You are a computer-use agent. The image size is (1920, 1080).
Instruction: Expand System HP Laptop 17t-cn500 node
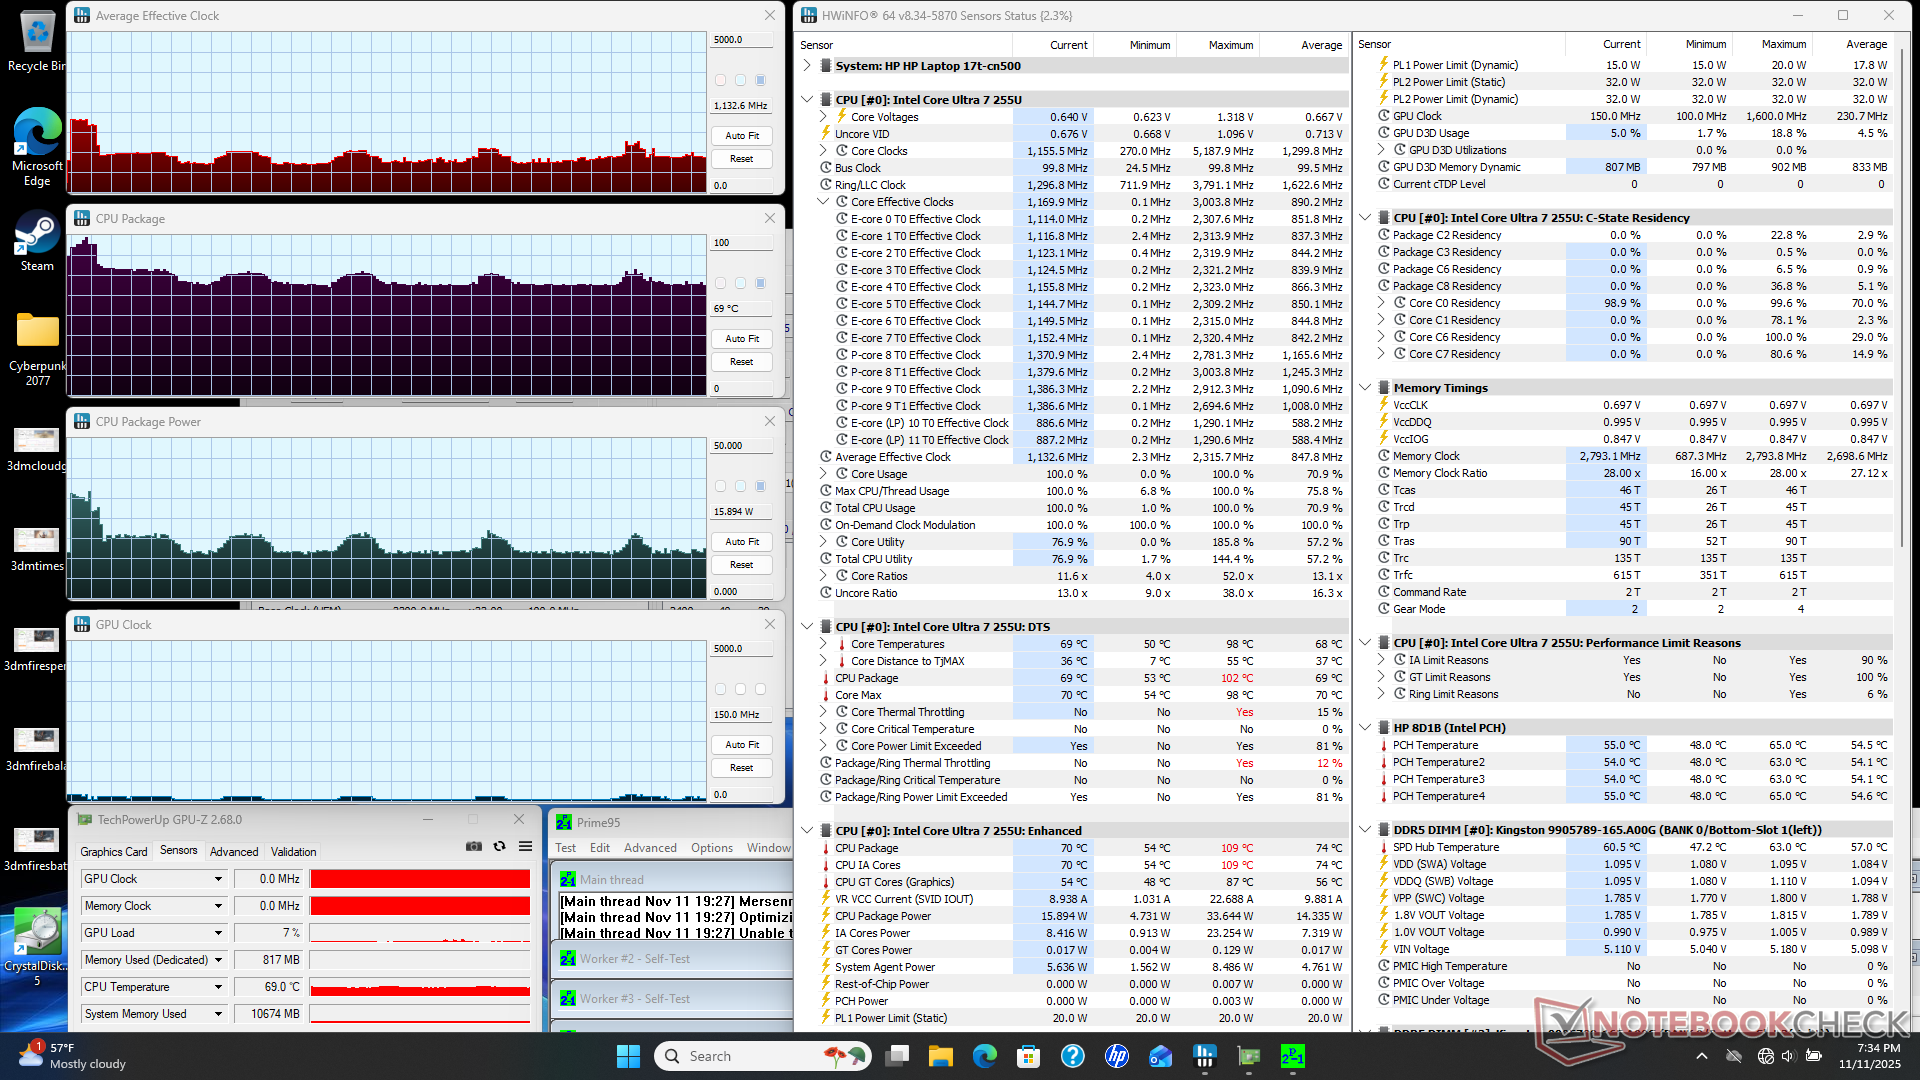[x=807, y=66]
